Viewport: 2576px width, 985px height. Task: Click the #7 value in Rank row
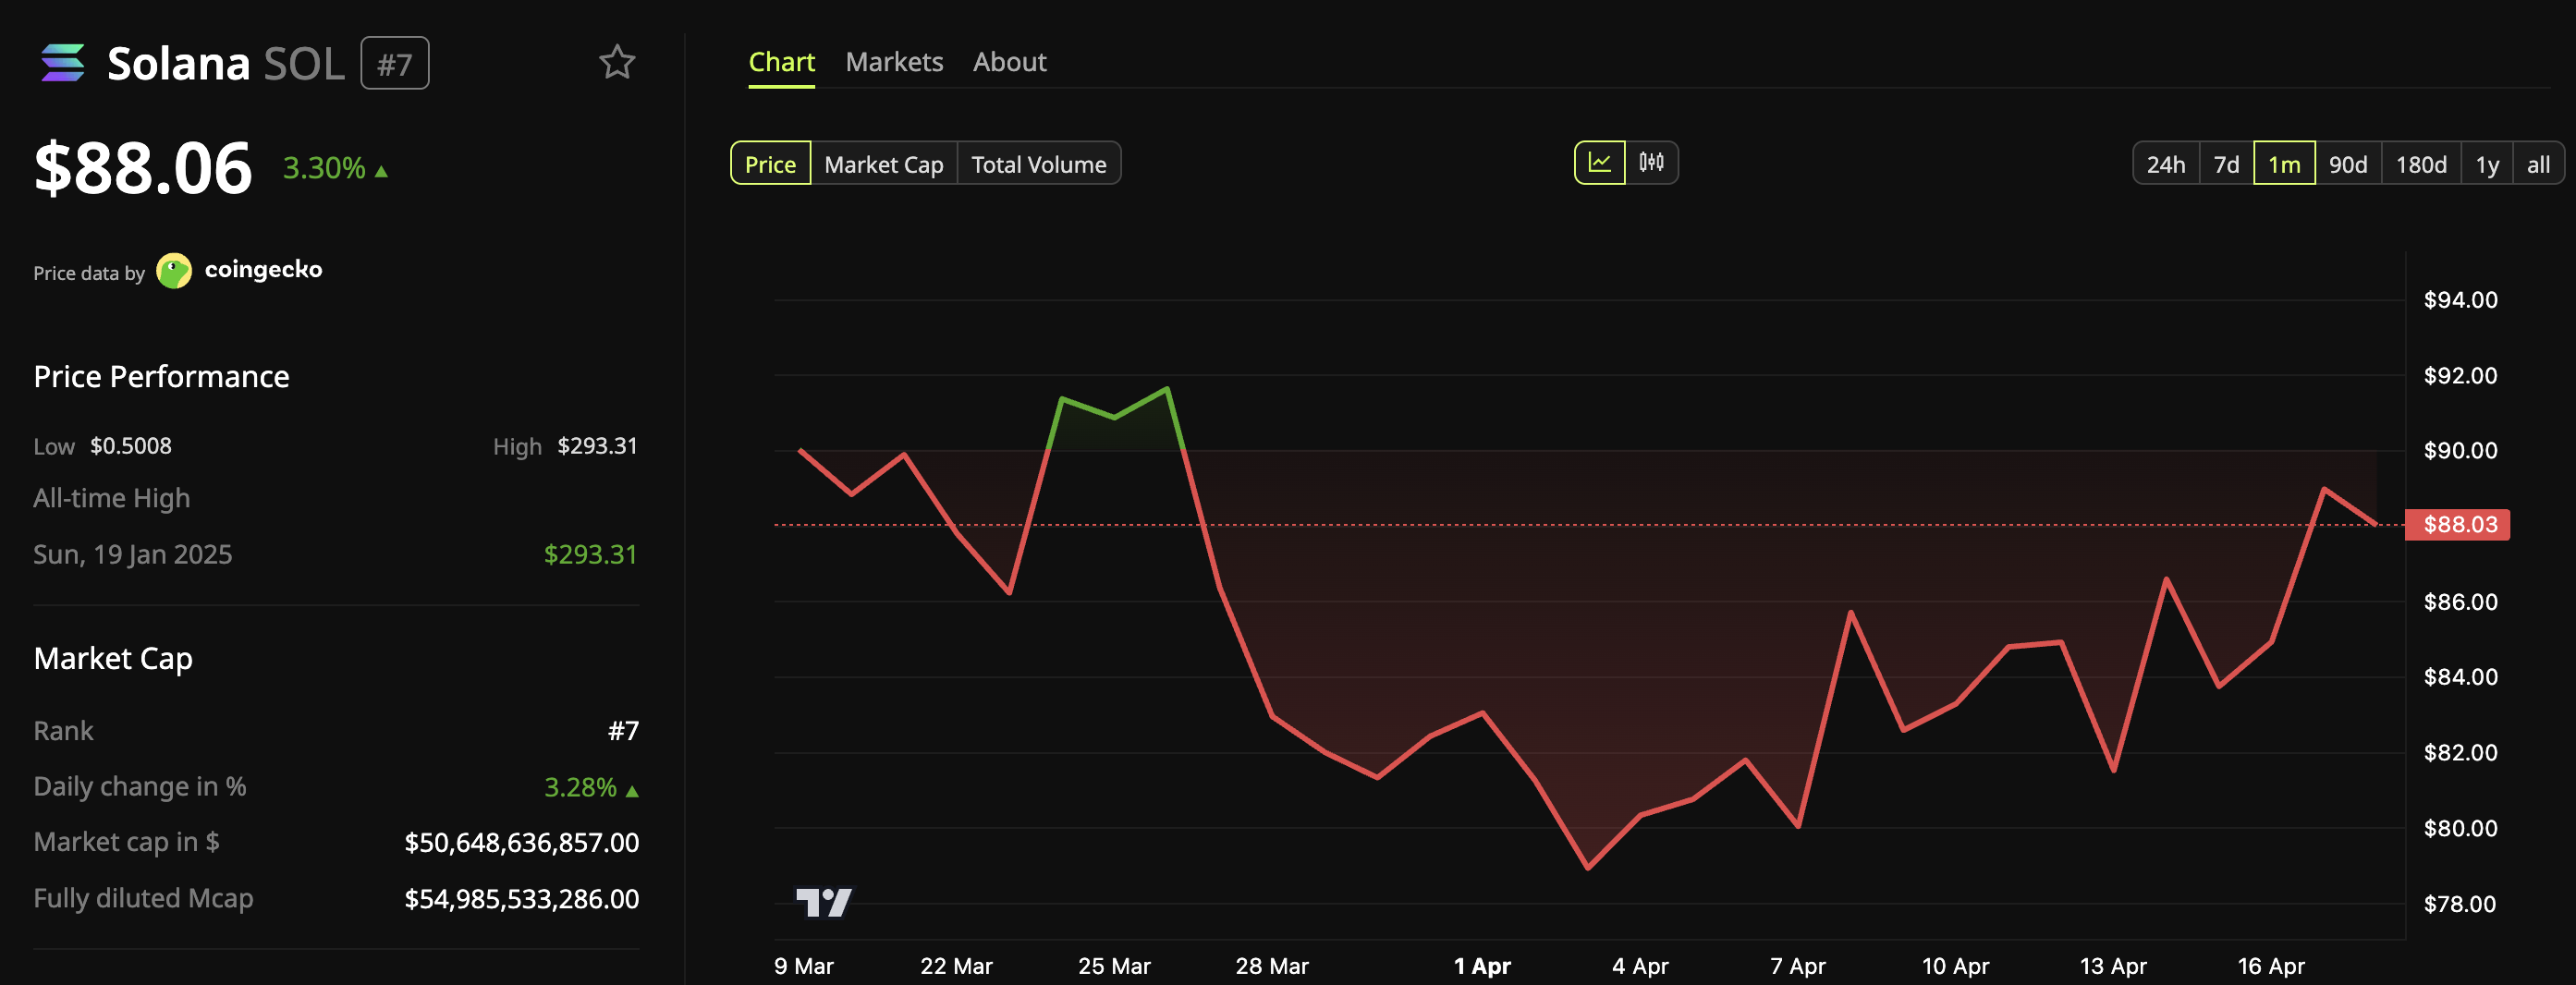[x=623, y=731]
